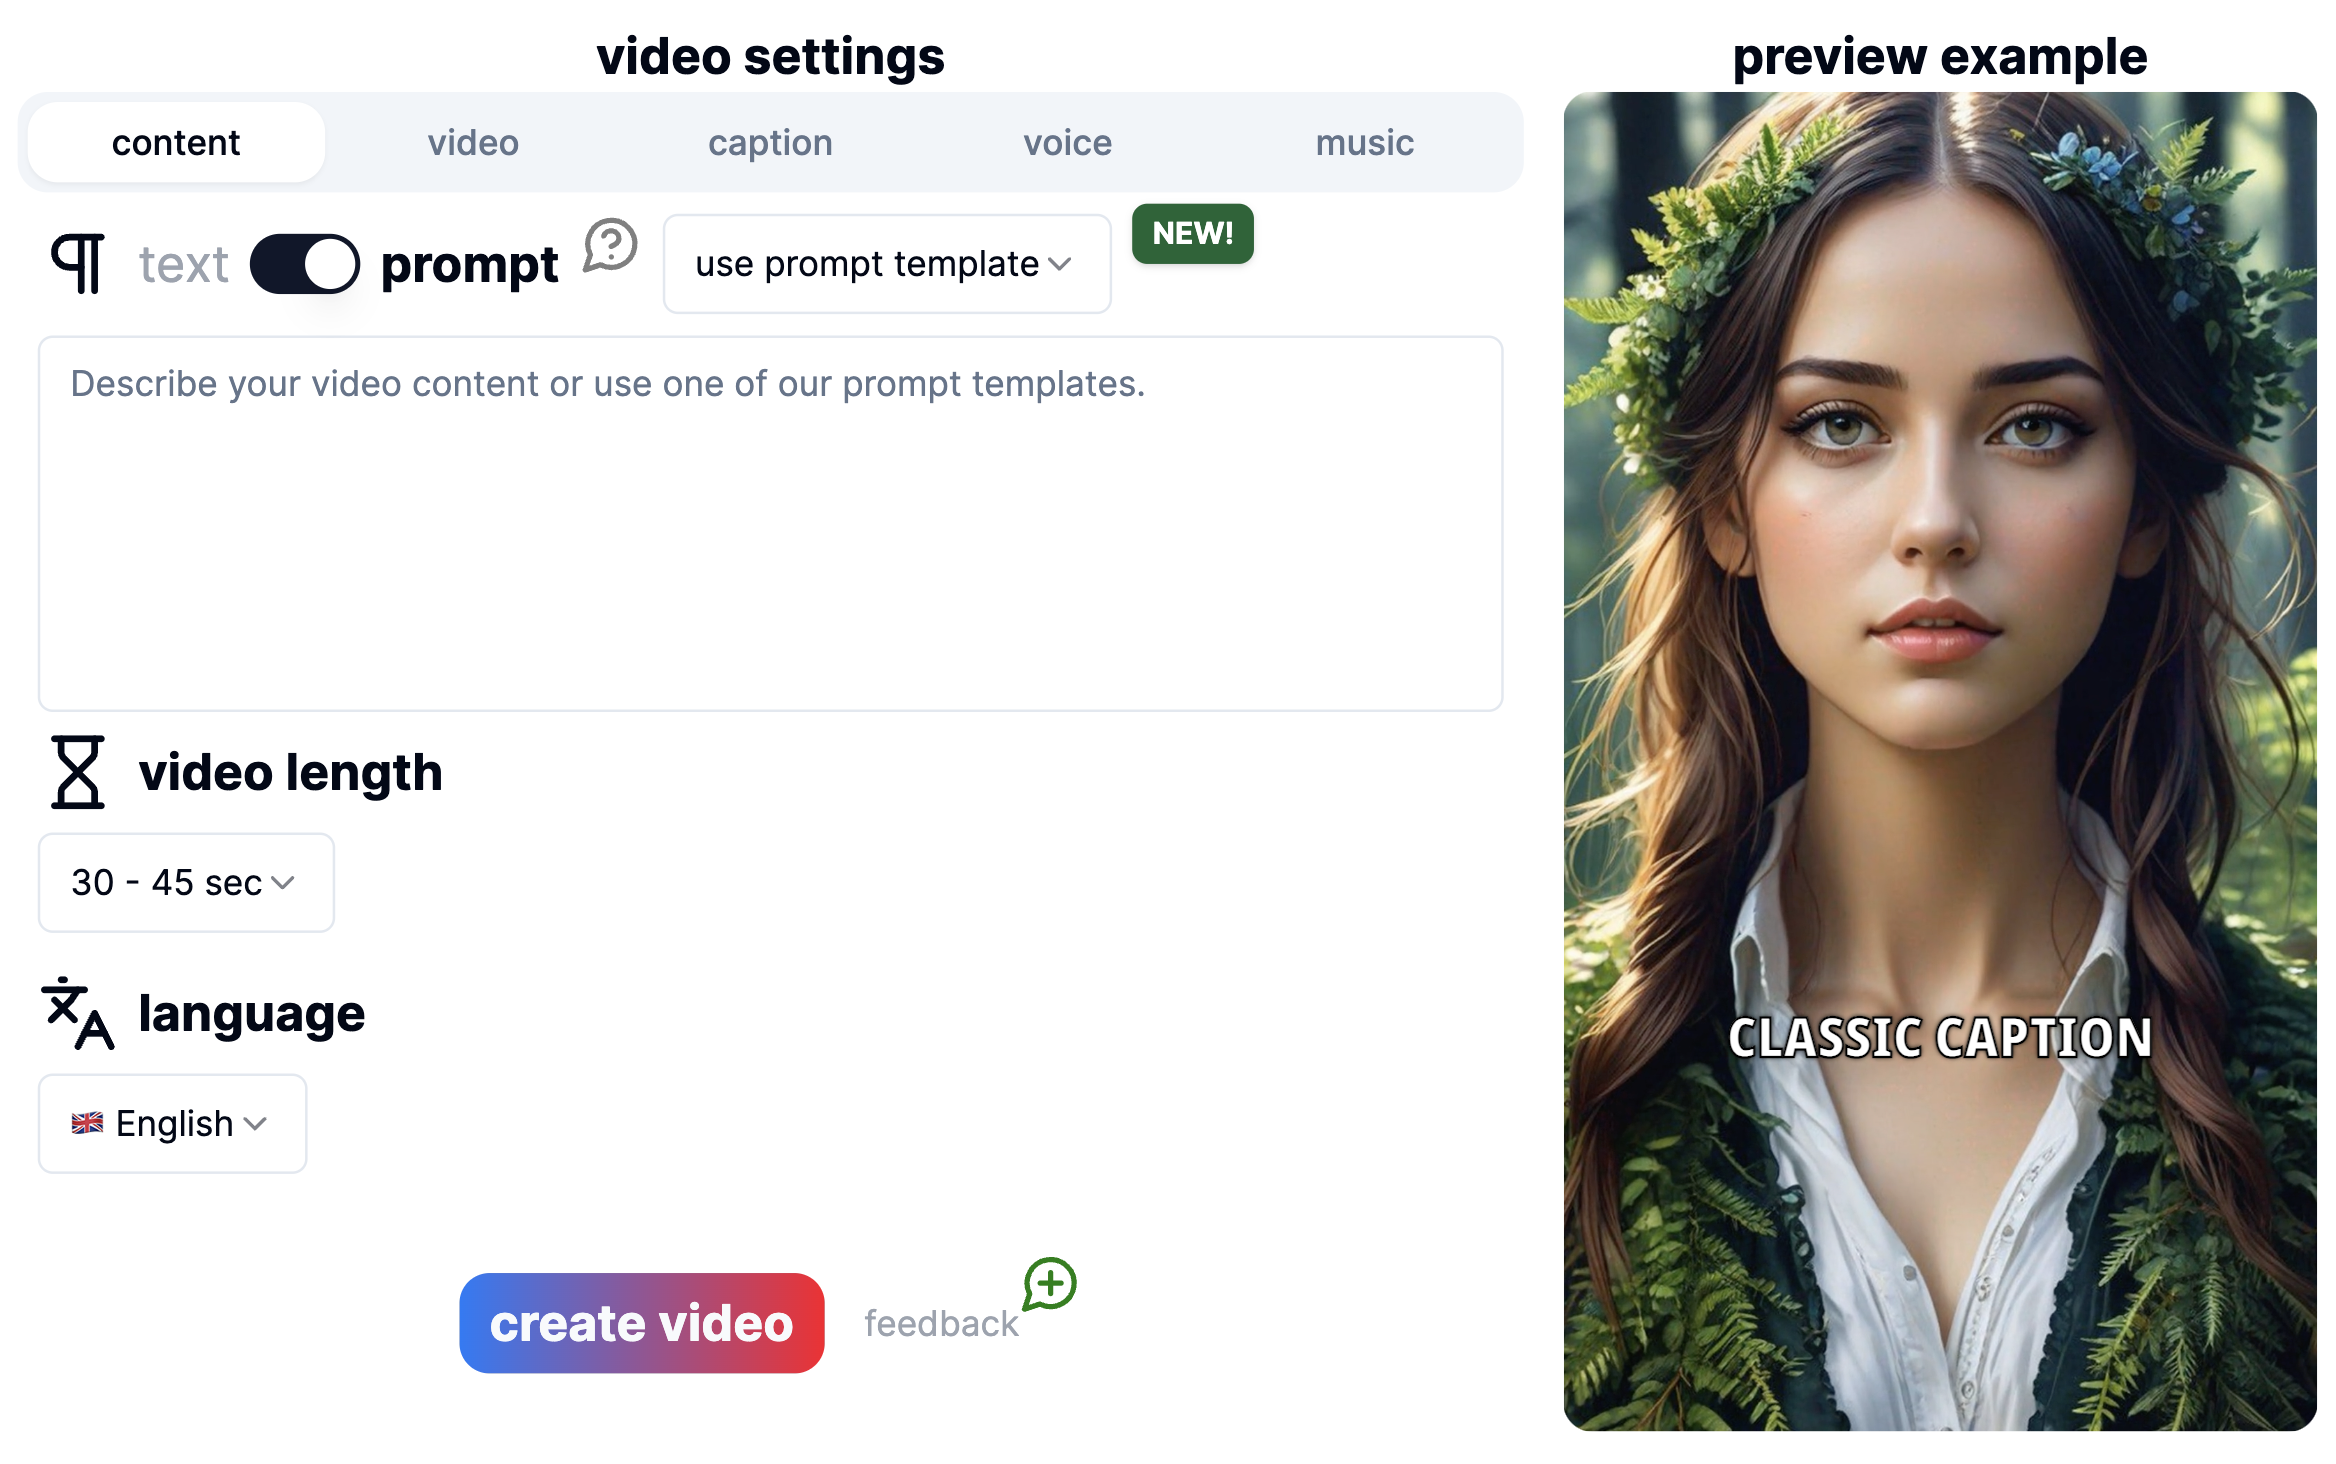
Task: Click the feedback link
Action: (x=941, y=1323)
